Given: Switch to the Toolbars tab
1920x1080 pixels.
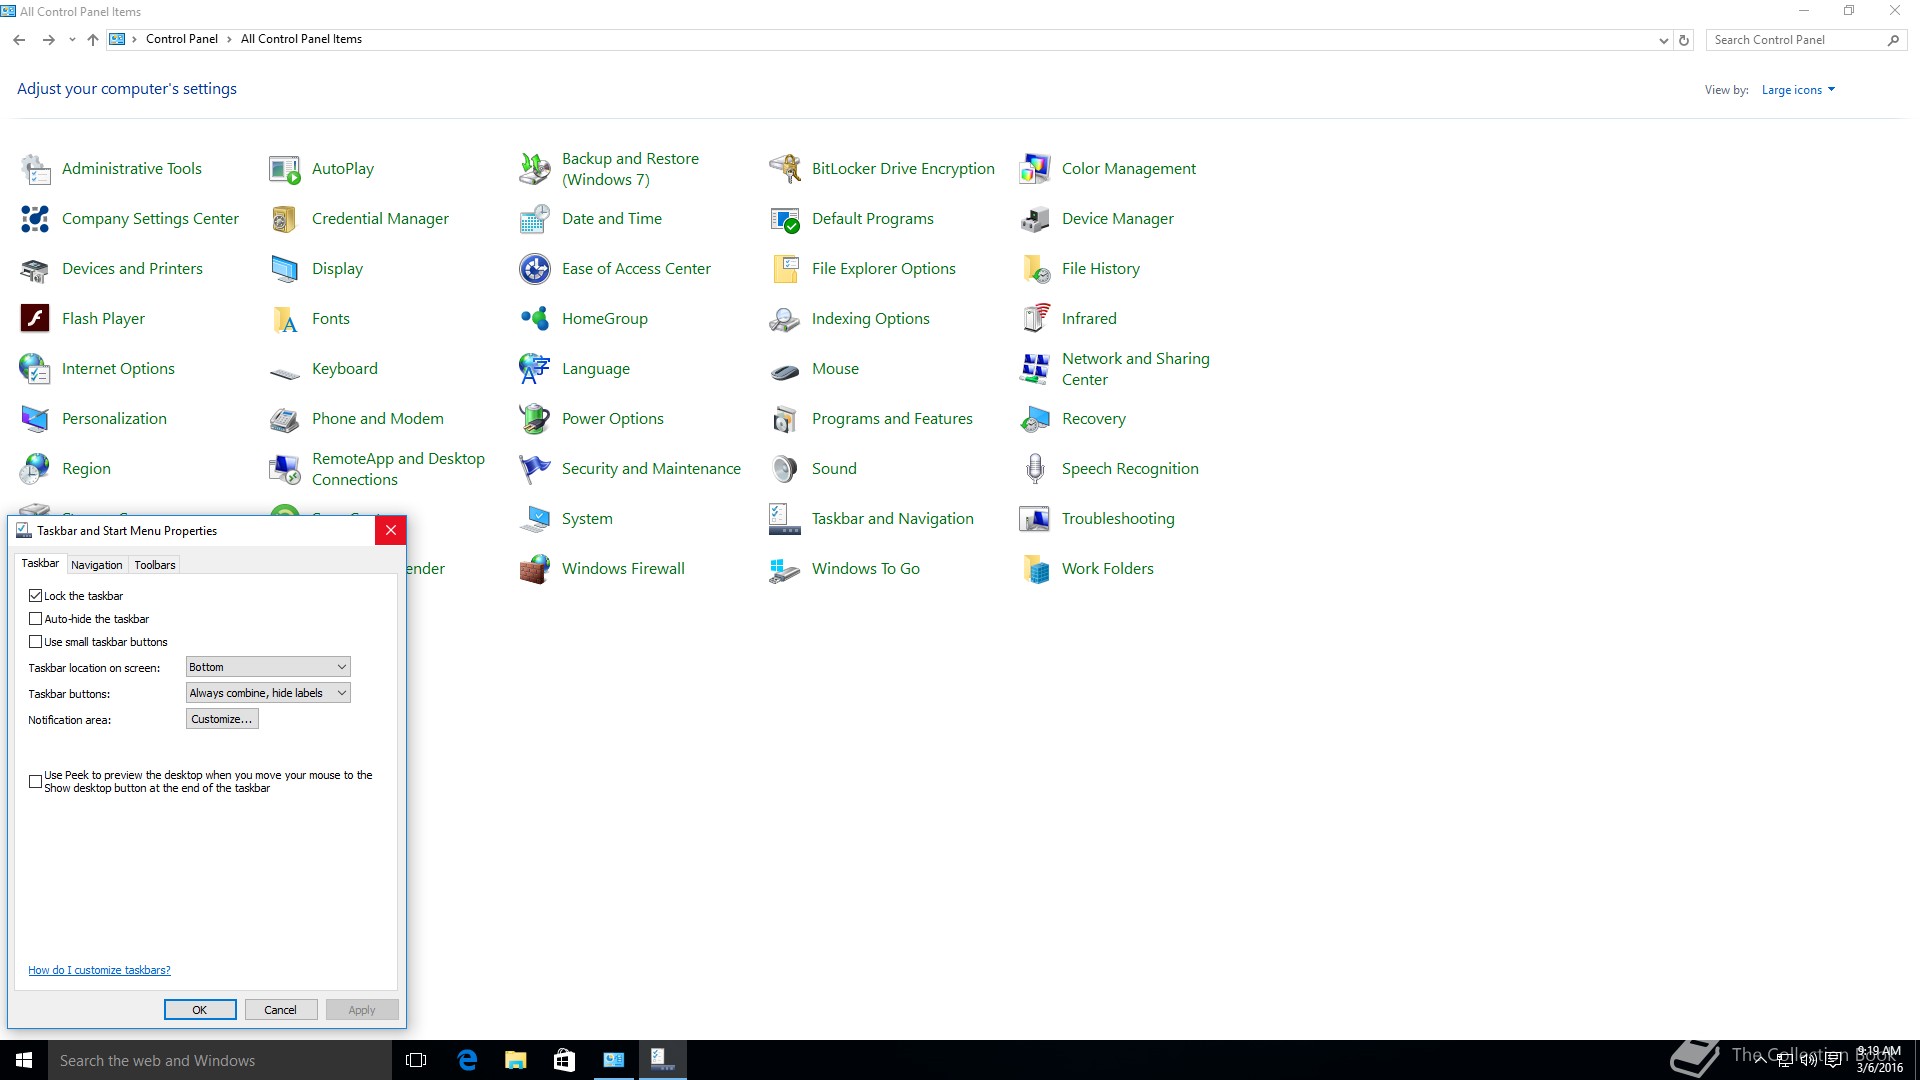Looking at the screenshot, I should [155, 565].
